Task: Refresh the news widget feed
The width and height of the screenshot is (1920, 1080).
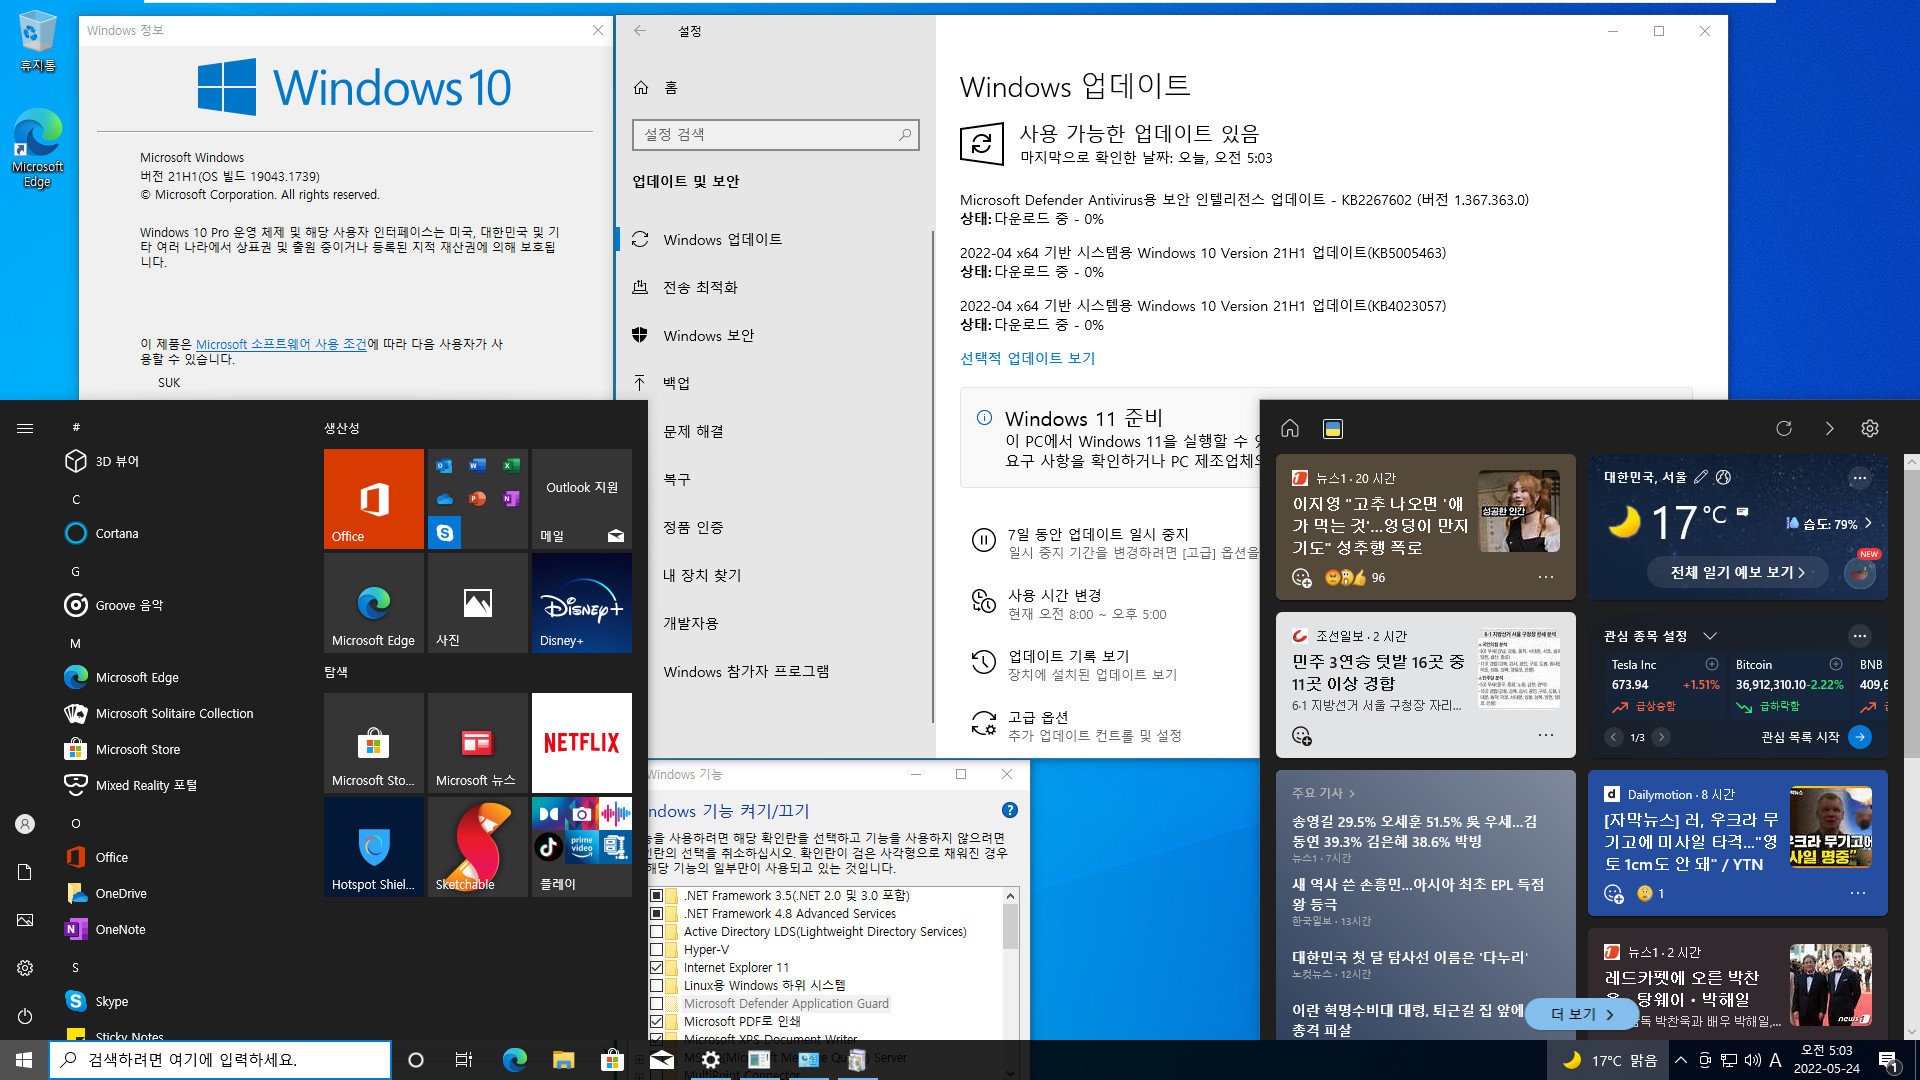Action: (x=1784, y=428)
